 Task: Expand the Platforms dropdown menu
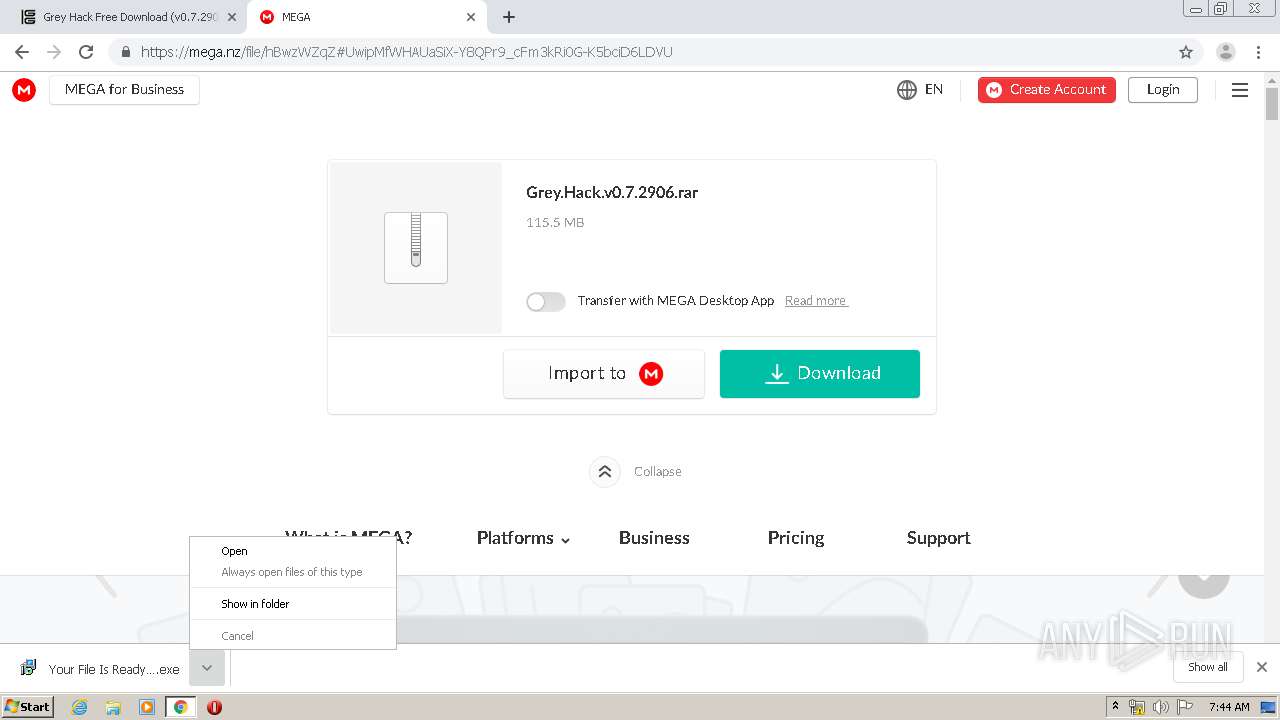523,538
